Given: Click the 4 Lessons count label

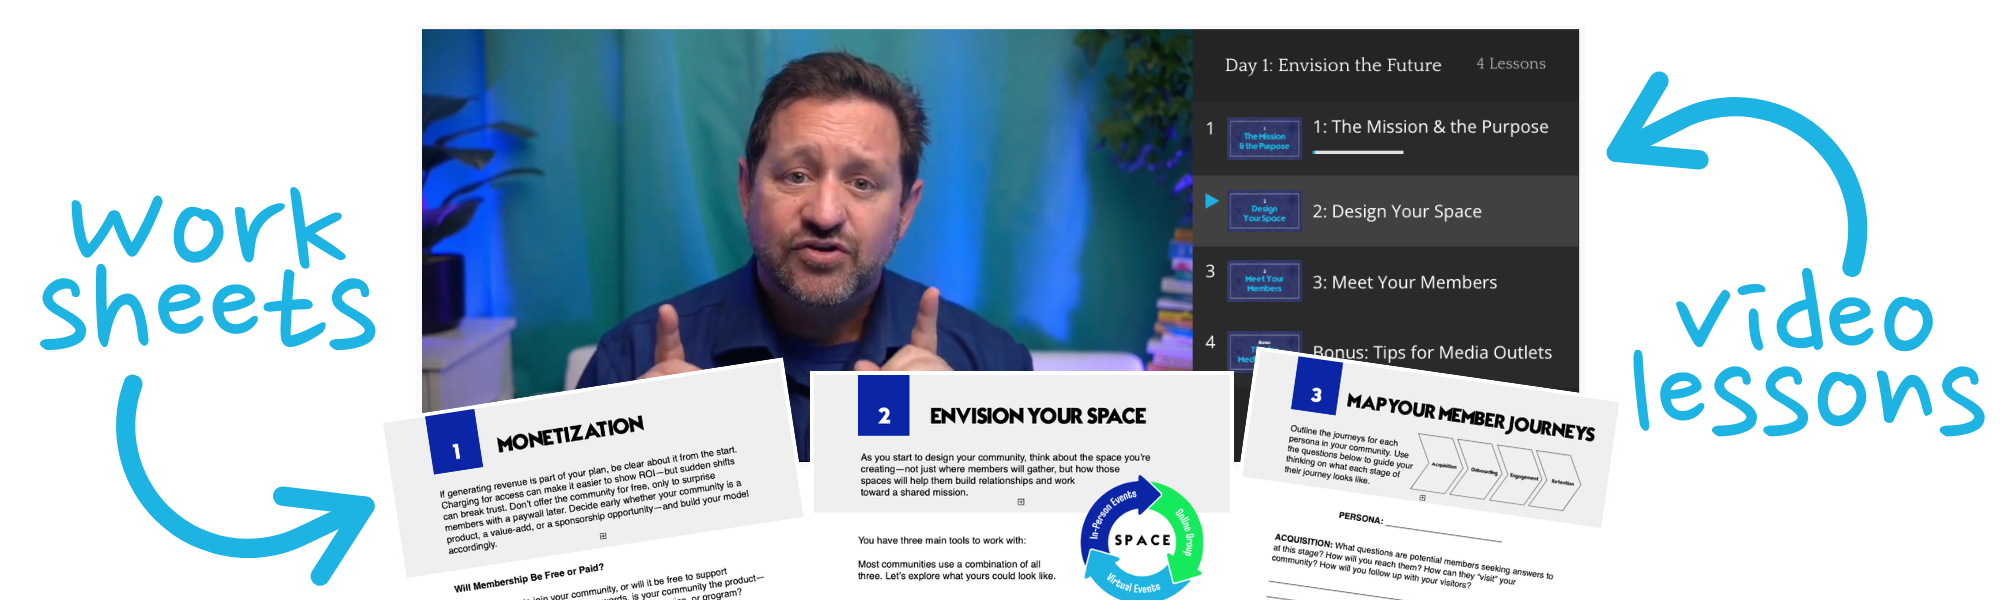Looking at the screenshot, I should click(x=1511, y=64).
